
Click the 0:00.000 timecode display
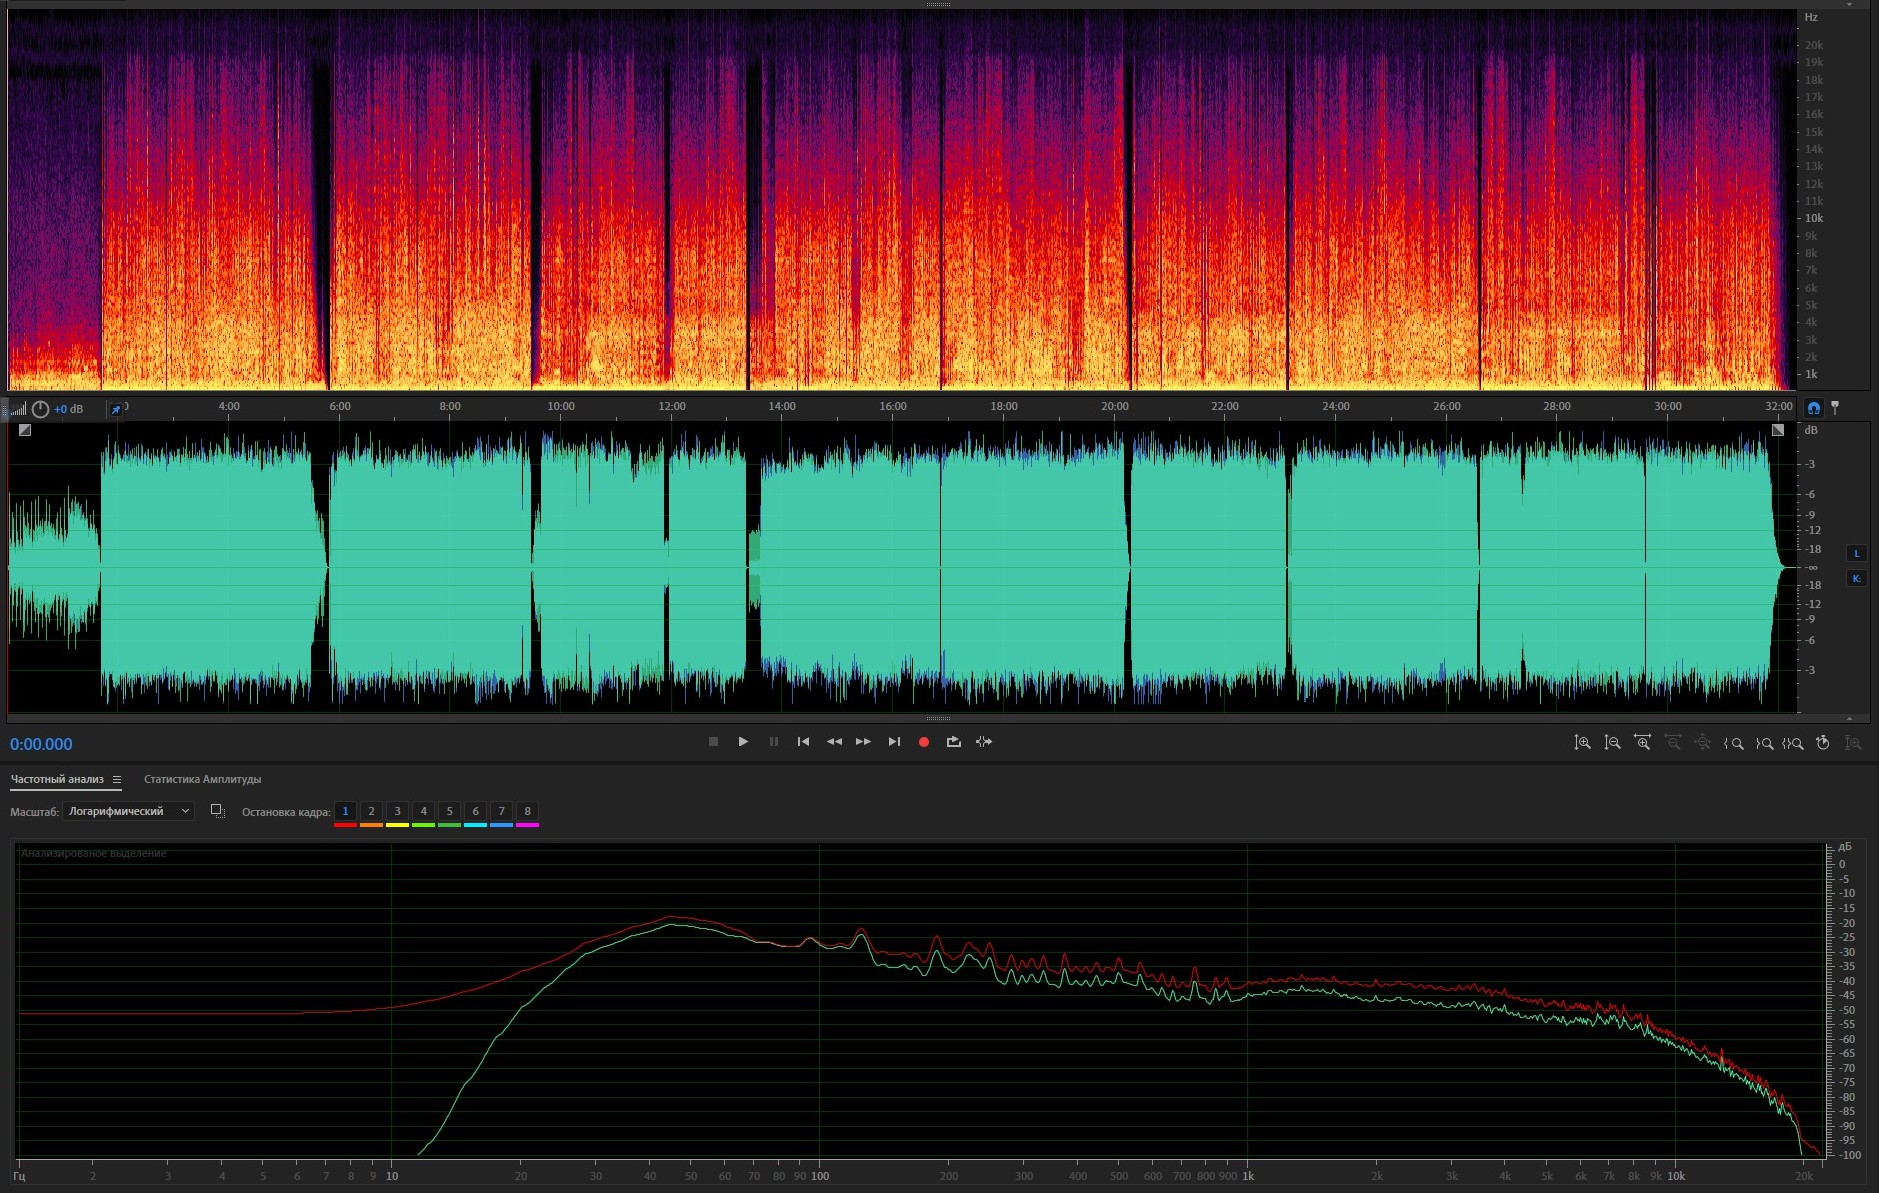(x=41, y=744)
